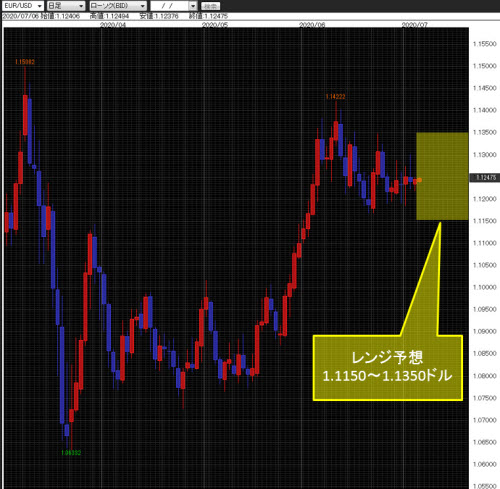Click the 始値:1.12406 open value readout
This screenshot has width=500, height=489.
tap(60, 16)
